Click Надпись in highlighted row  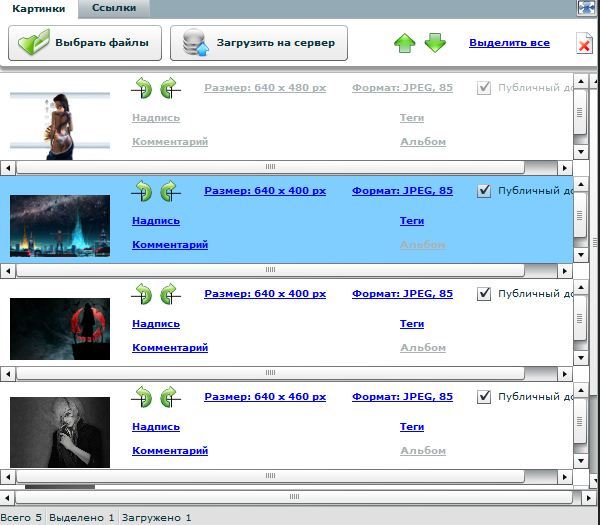[156, 221]
